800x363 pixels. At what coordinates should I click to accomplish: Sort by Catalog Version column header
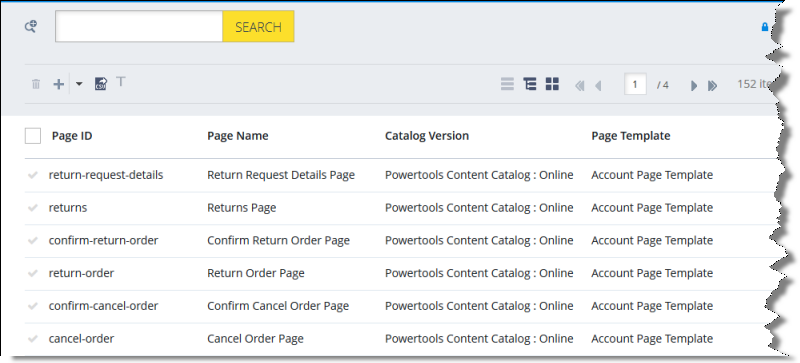pos(427,136)
